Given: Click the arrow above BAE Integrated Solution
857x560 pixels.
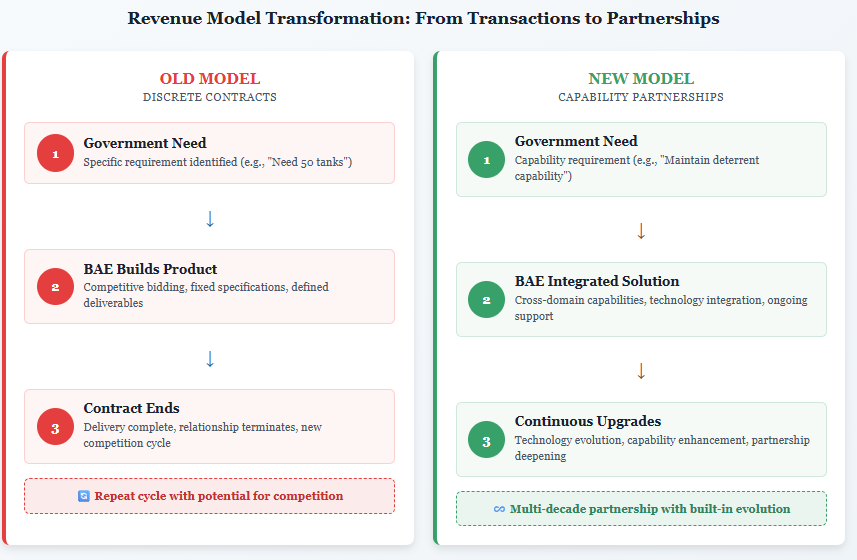Looking at the screenshot, I should pos(641,231).
